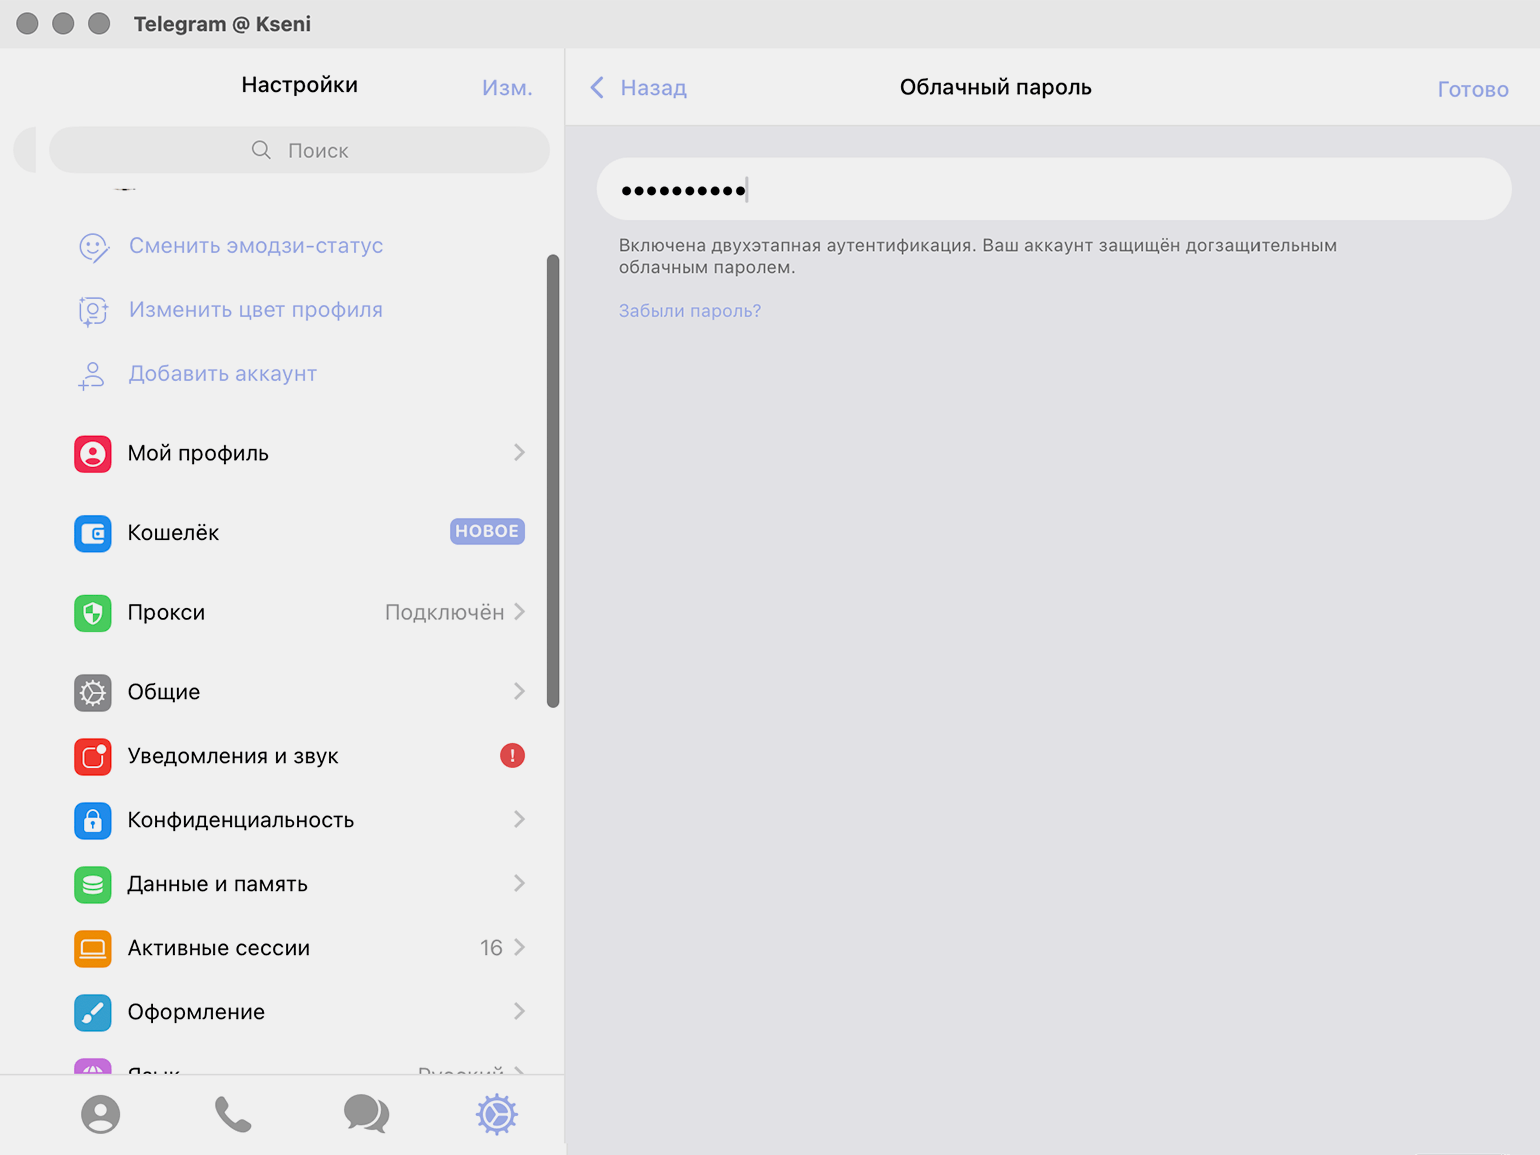Click the change emoji status icon

pyautogui.click(x=93, y=247)
